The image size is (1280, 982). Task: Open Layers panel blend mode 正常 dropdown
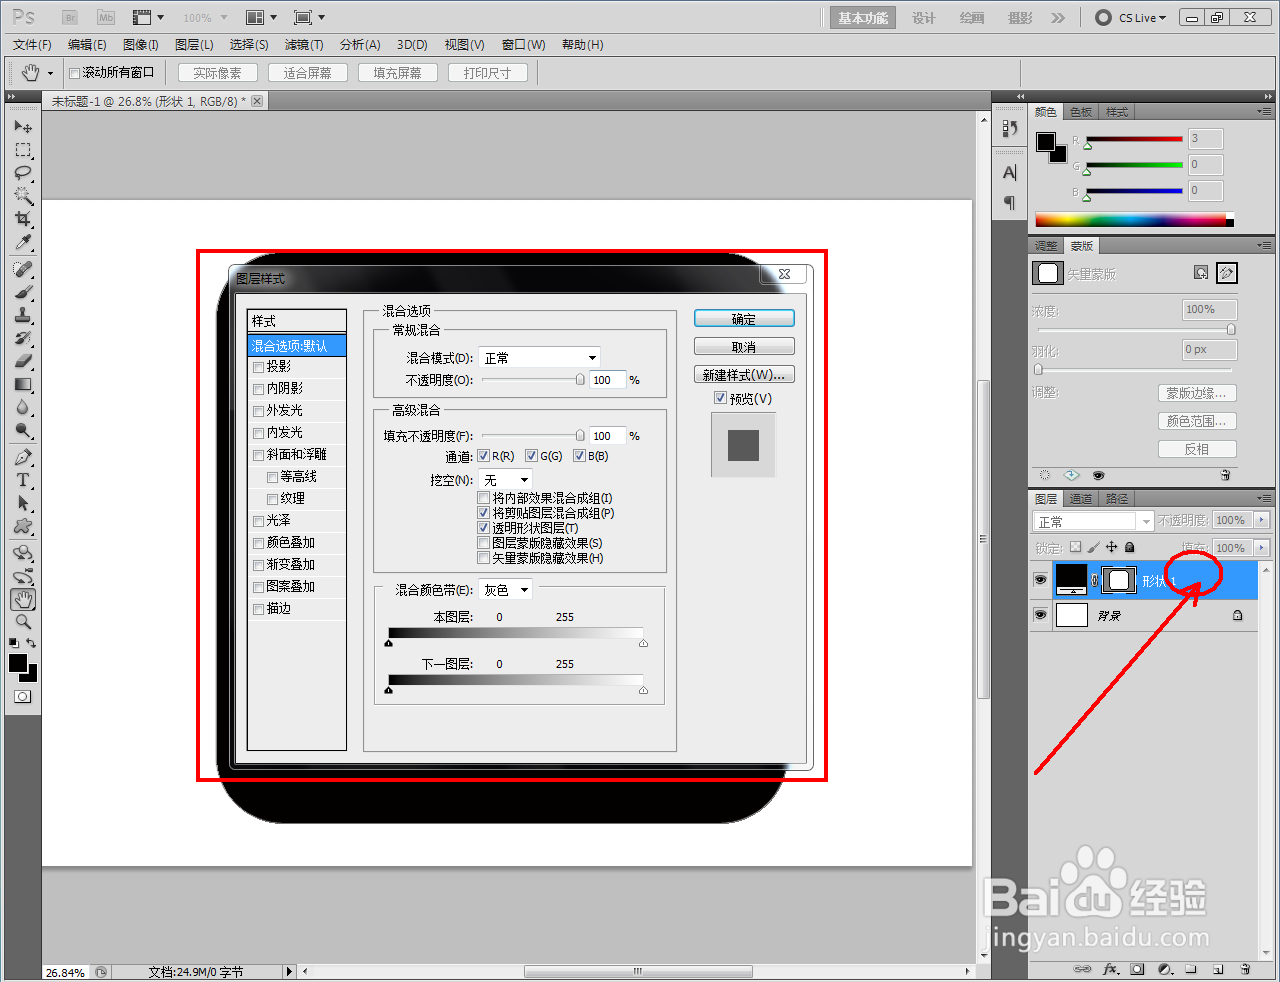tap(1093, 521)
